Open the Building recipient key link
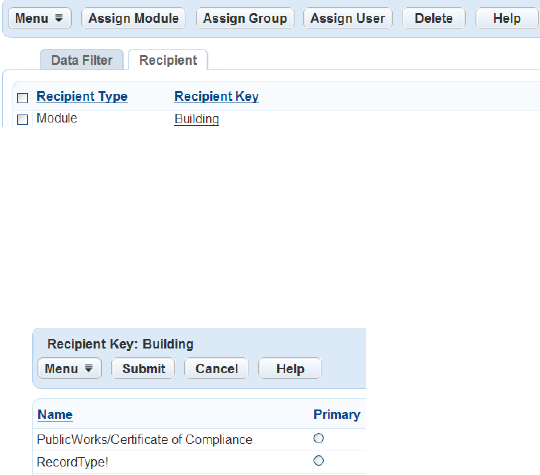This screenshot has height=475, width=540. 197,119
